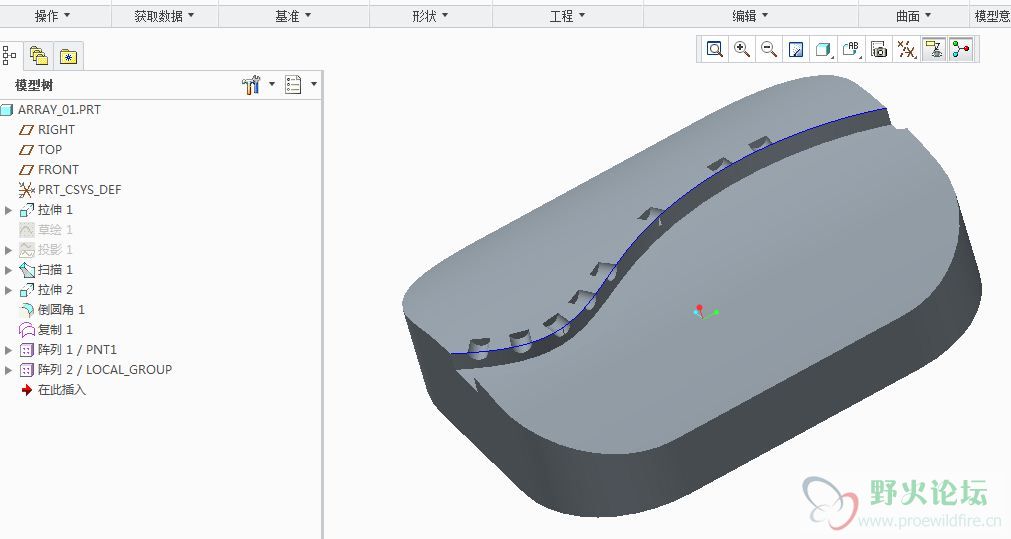Switch to the Favorites navigator tab

pyautogui.click(x=68, y=56)
